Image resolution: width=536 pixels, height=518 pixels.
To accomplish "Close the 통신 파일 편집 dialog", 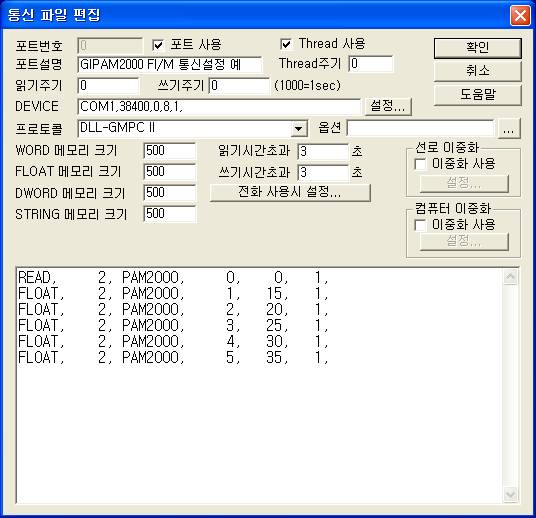I will [520, 16].
